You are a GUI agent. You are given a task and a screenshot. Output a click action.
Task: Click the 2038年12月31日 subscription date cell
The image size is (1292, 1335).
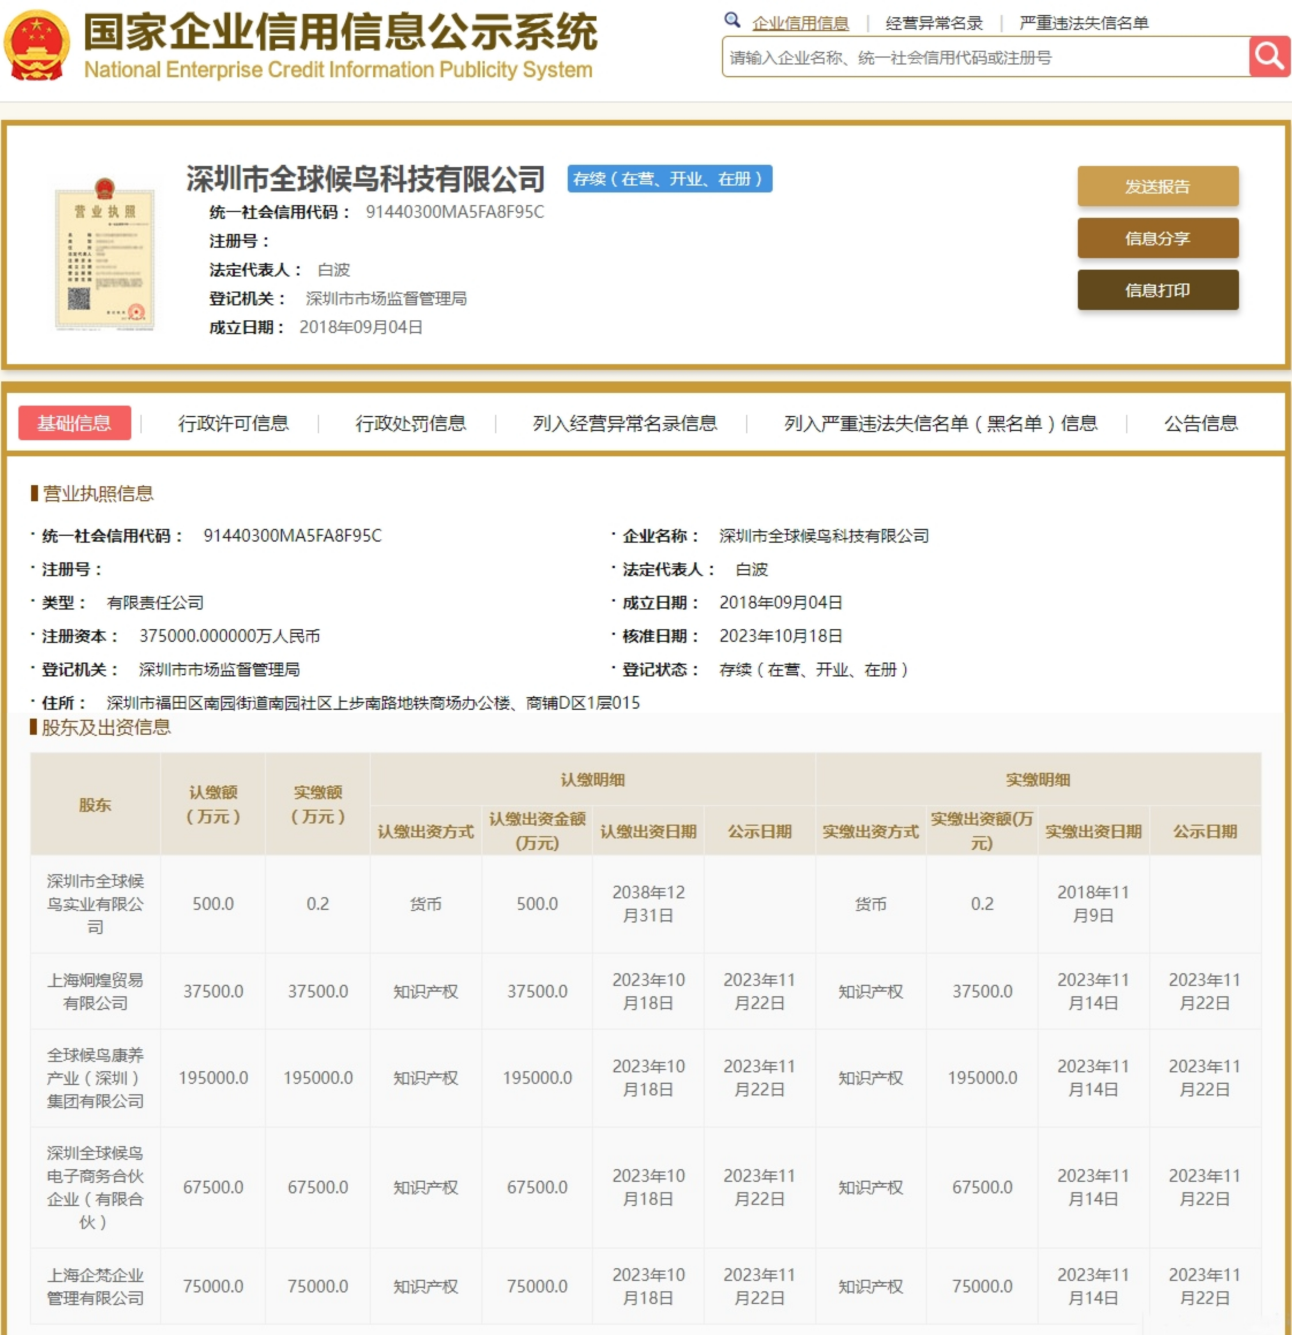648,904
